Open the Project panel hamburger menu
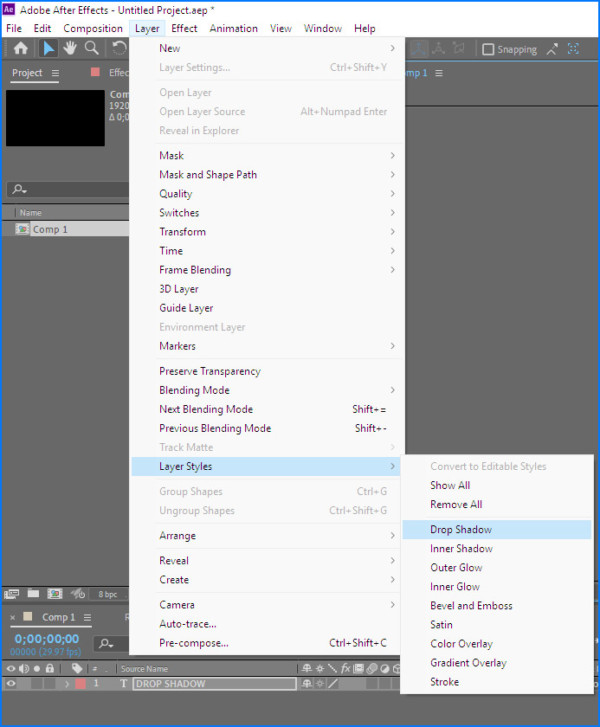 55,73
